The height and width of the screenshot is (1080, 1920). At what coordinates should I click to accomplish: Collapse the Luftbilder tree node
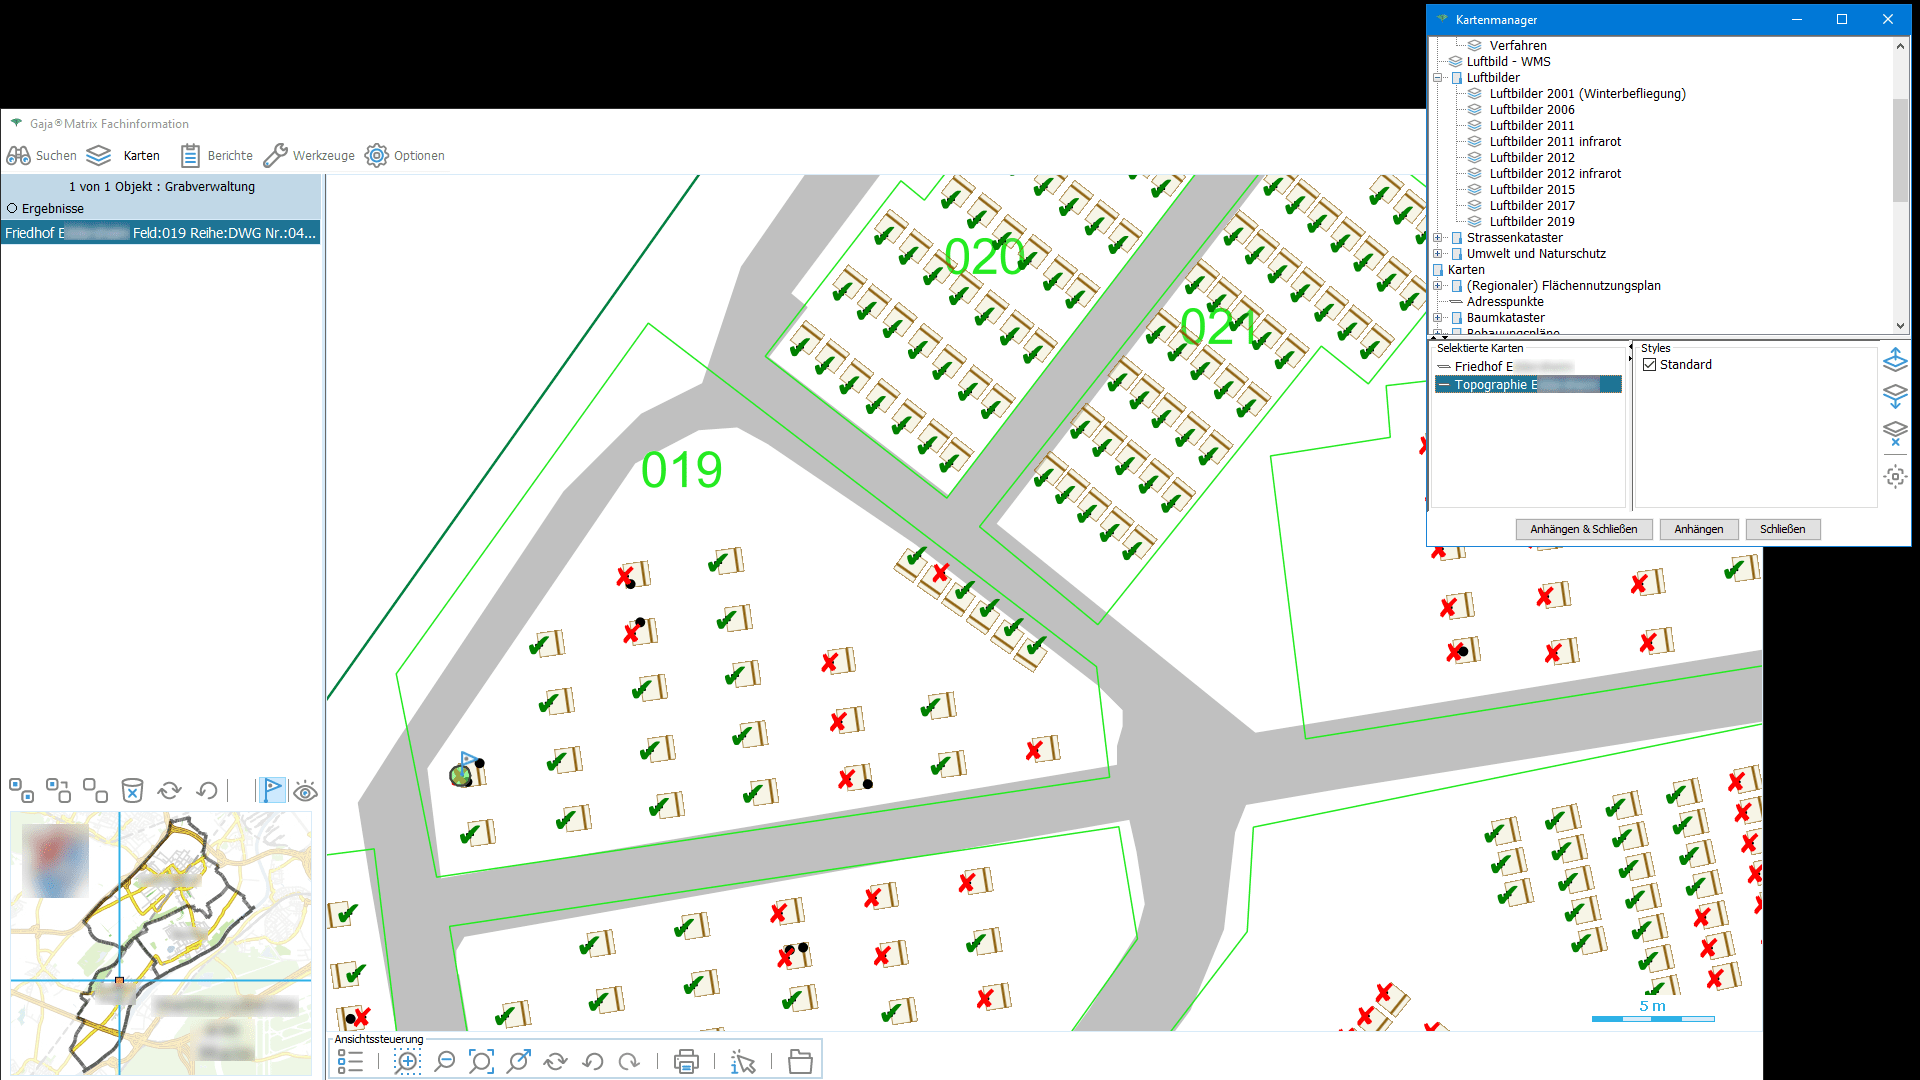[1438, 78]
